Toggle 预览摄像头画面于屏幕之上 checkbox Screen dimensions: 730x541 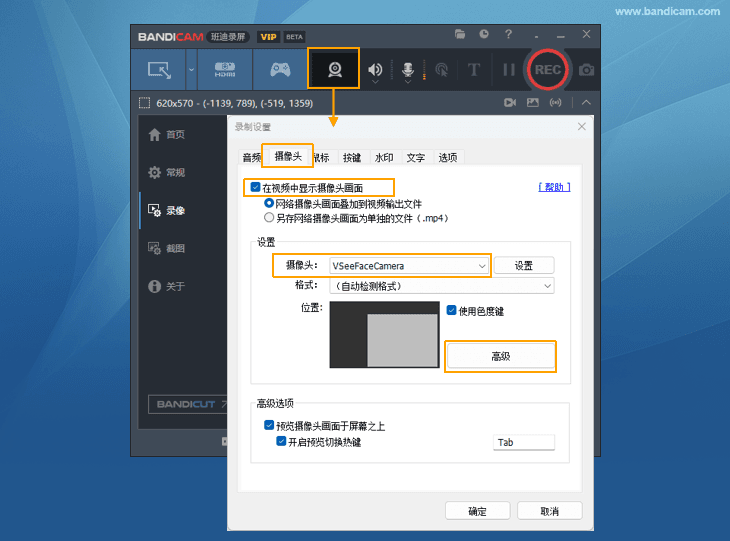[269, 425]
